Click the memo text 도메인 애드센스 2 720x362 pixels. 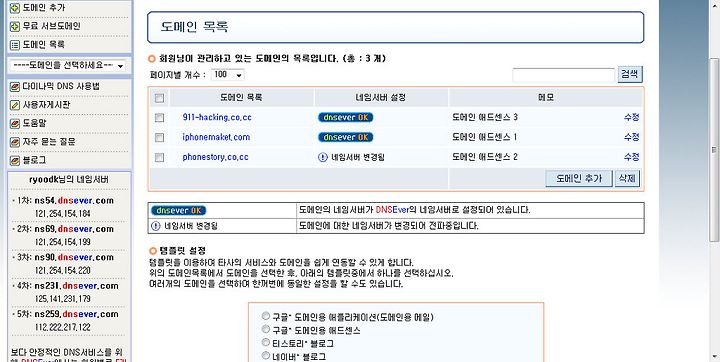485,157
